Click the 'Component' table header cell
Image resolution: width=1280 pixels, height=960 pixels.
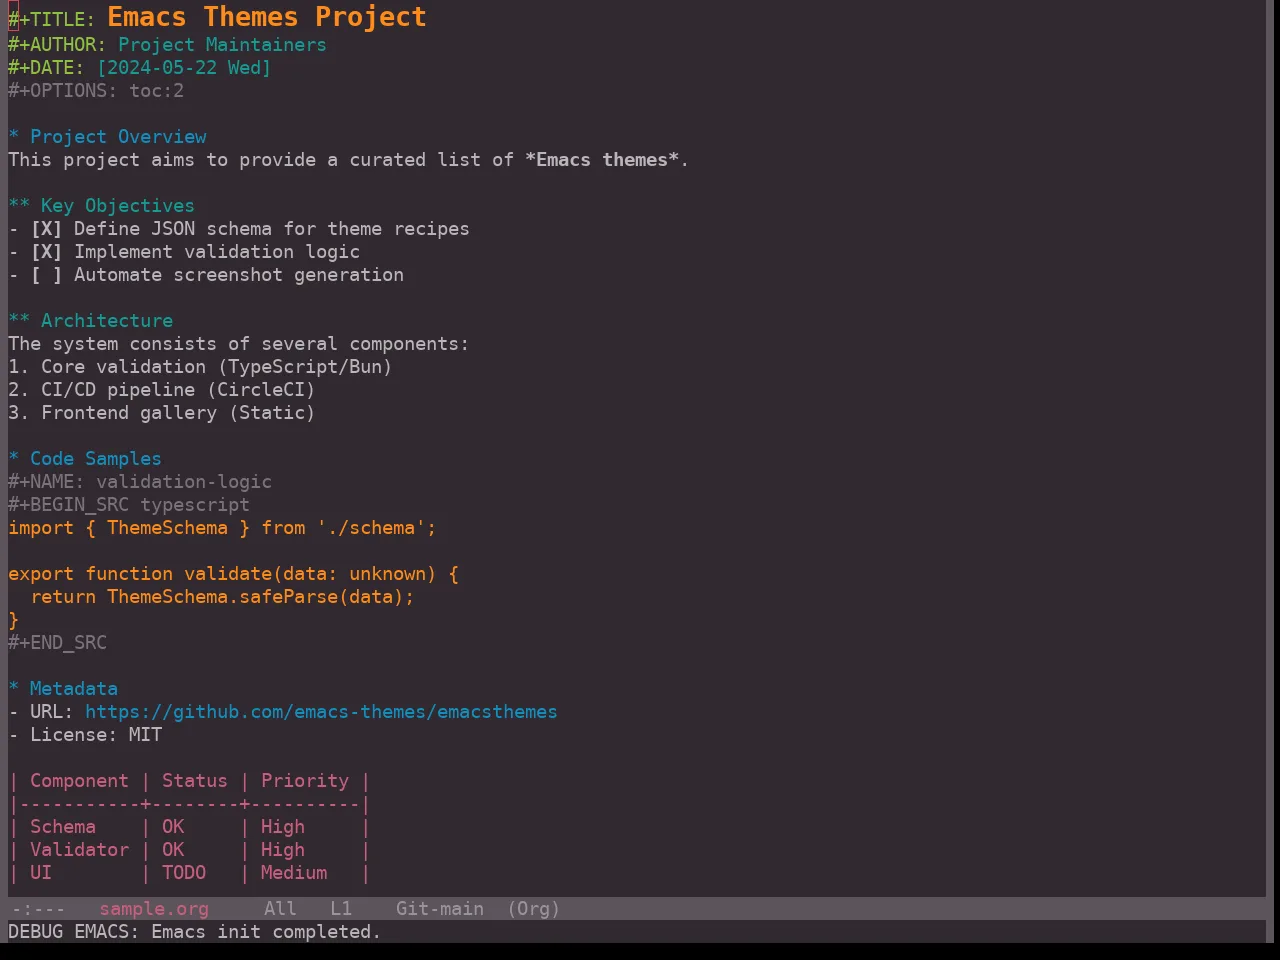click(79, 781)
